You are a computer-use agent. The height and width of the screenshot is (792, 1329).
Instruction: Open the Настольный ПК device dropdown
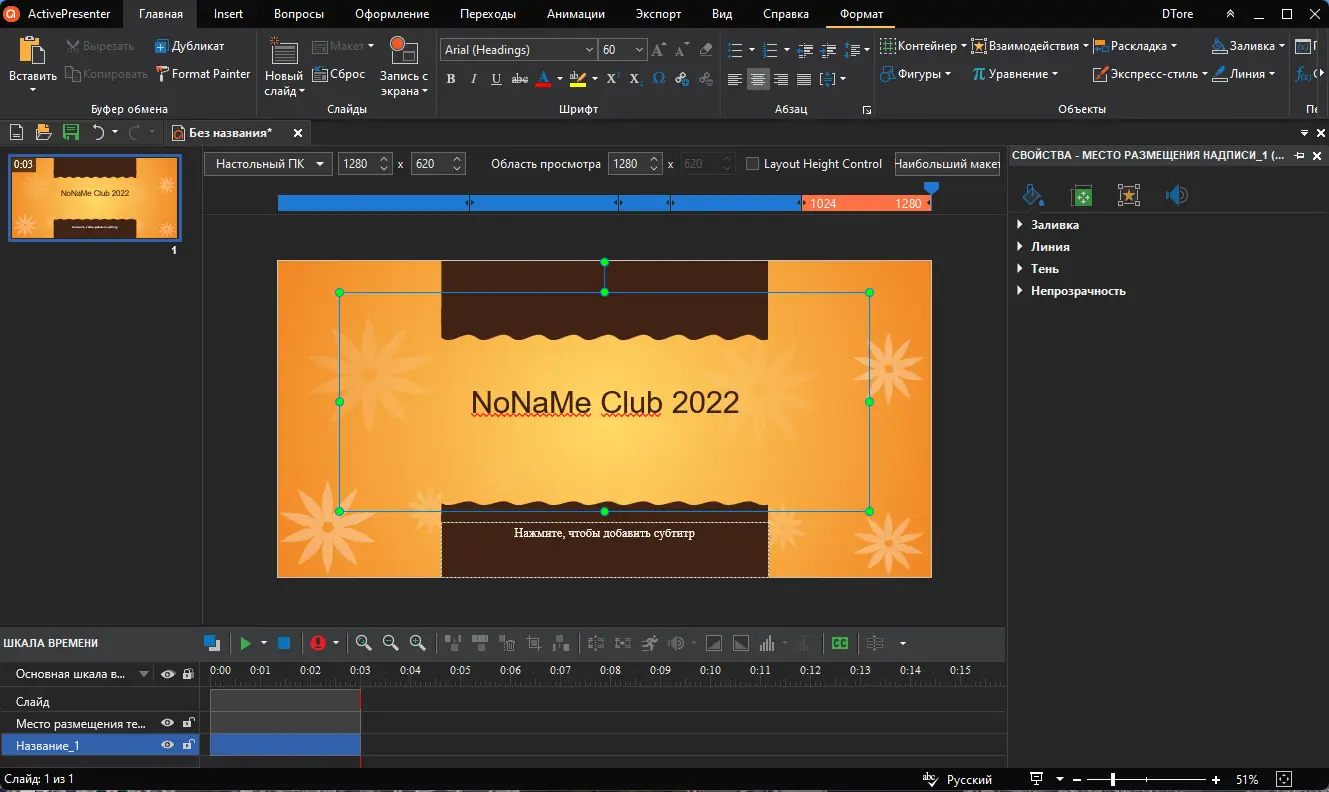tap(268, 164)
